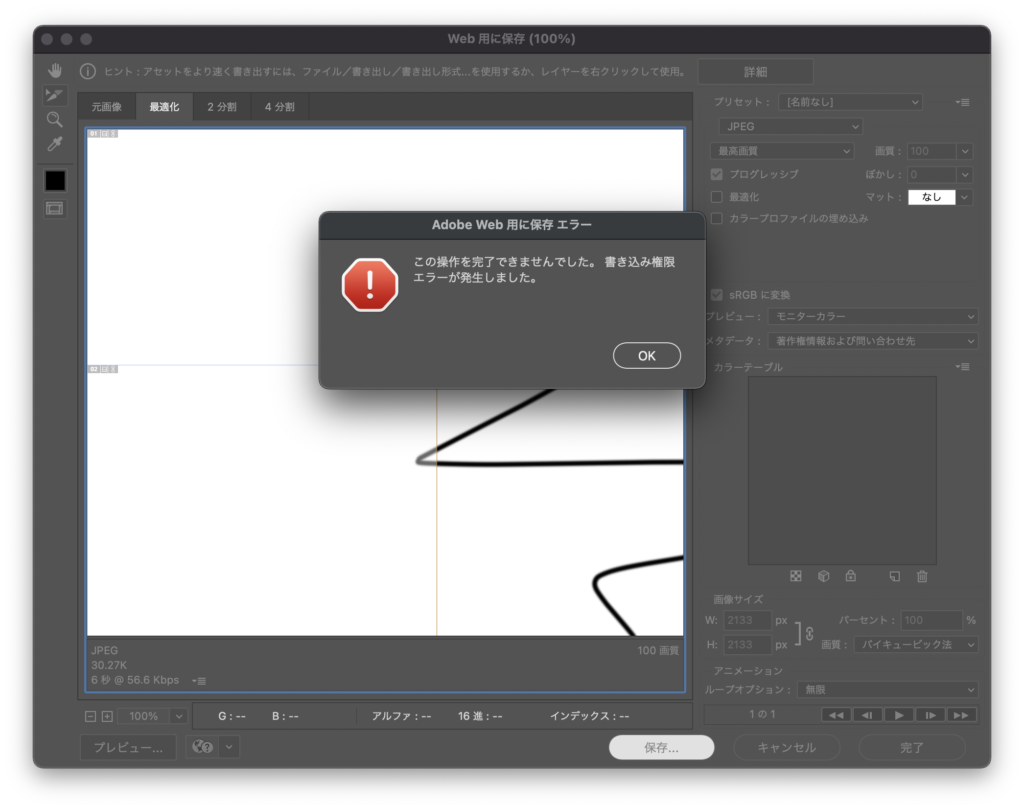
Task: Select the Zoom tool
Action: 55,119
